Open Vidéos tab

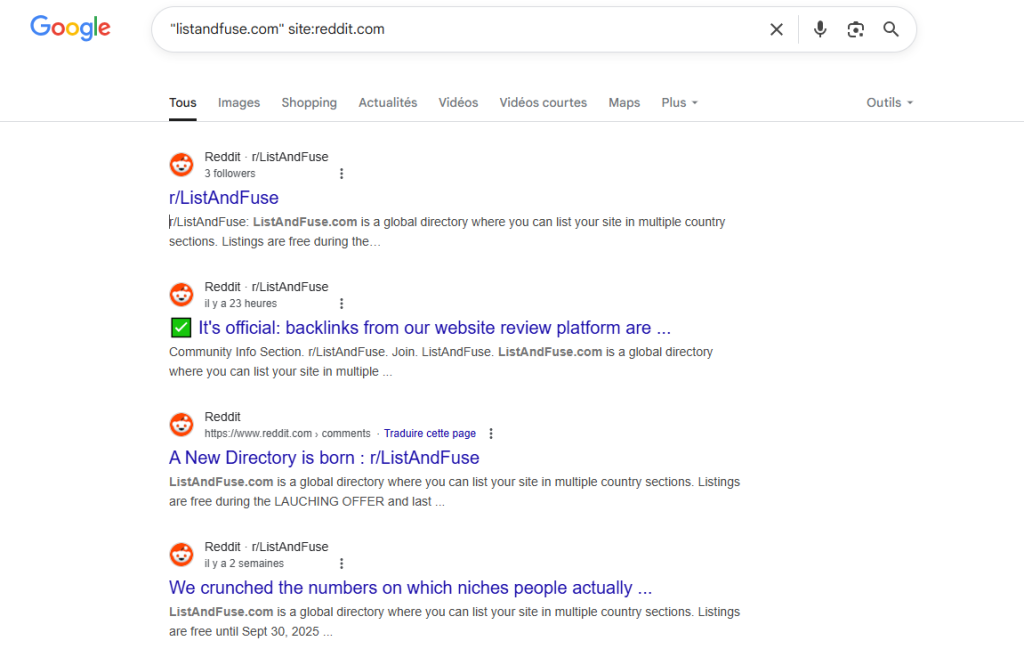(458, 103)
